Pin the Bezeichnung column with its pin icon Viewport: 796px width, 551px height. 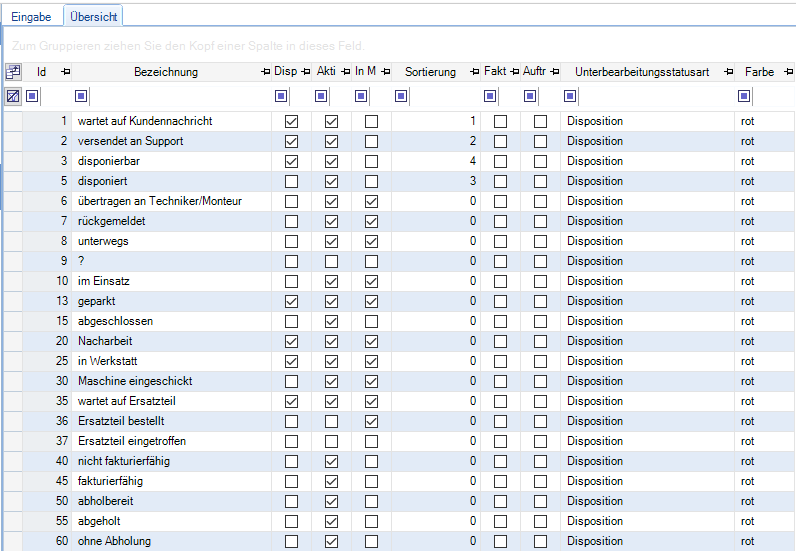click(x=263, y=72)
